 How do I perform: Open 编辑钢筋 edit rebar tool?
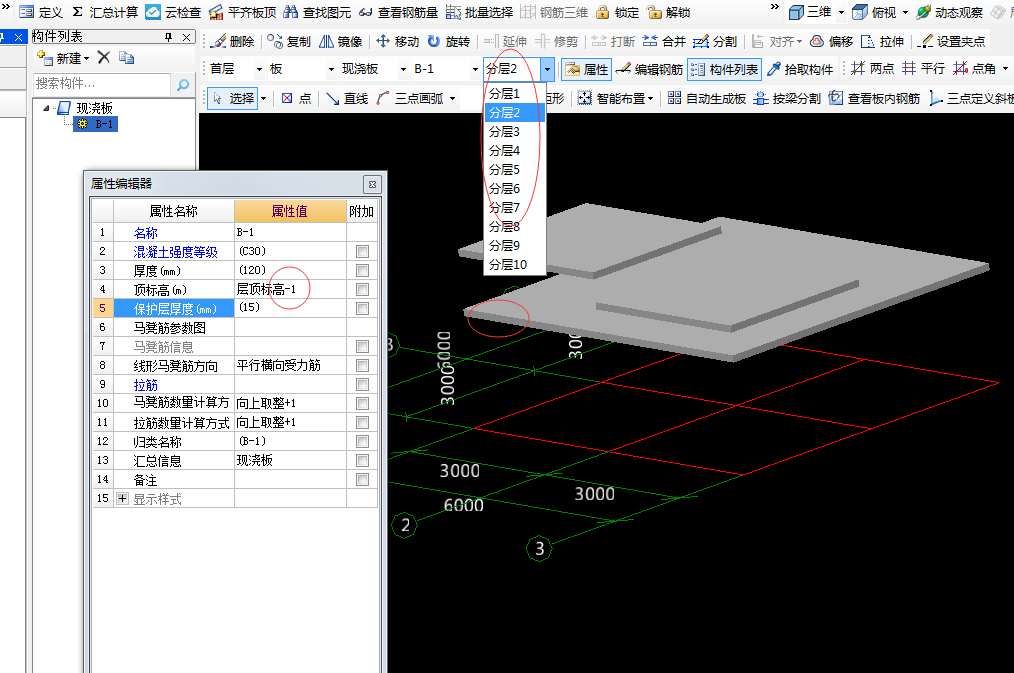[x=649, y=69]
